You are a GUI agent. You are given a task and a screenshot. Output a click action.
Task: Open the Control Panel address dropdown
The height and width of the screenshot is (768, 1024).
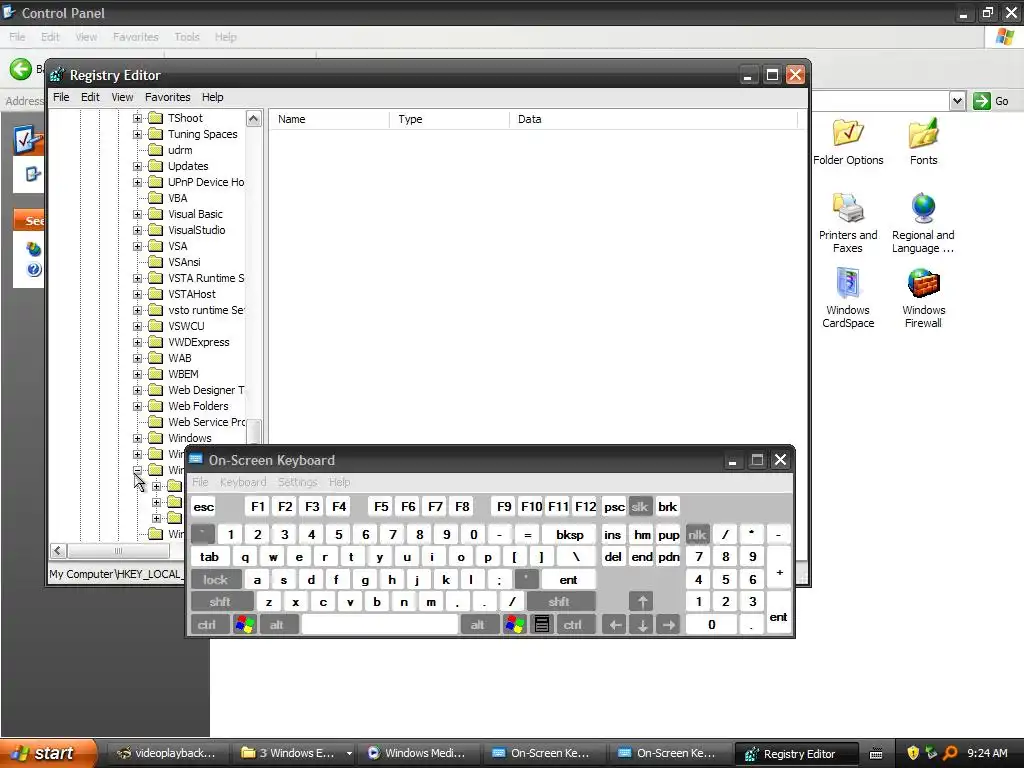click(957, 101)
